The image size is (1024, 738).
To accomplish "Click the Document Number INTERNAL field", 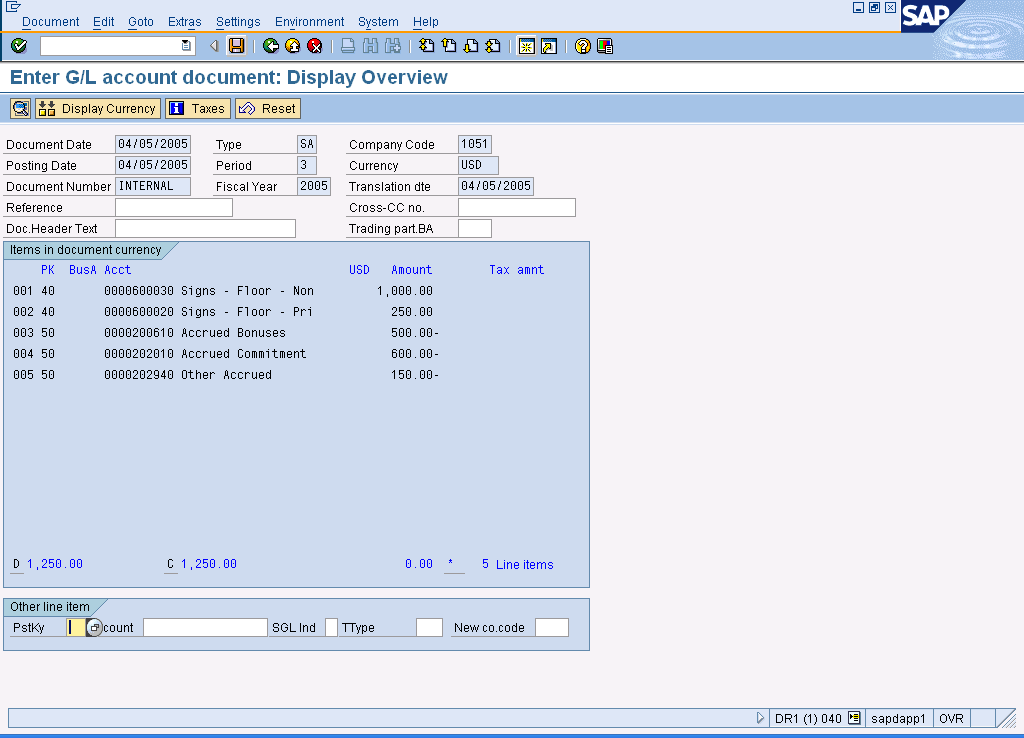I will click(x=153, y=186).
